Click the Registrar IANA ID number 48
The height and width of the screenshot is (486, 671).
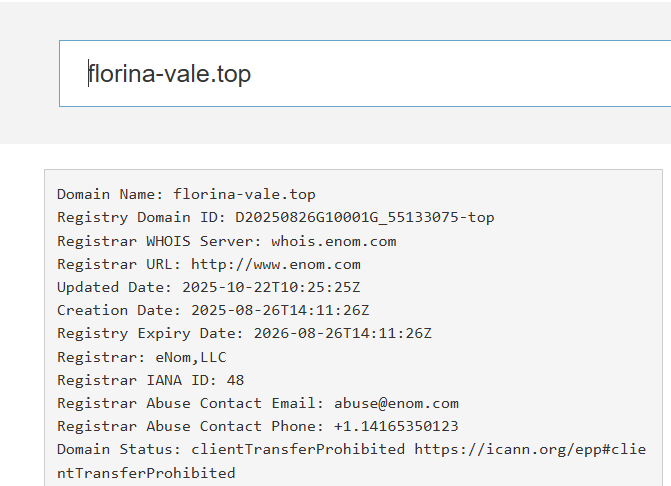click(235, 380)
